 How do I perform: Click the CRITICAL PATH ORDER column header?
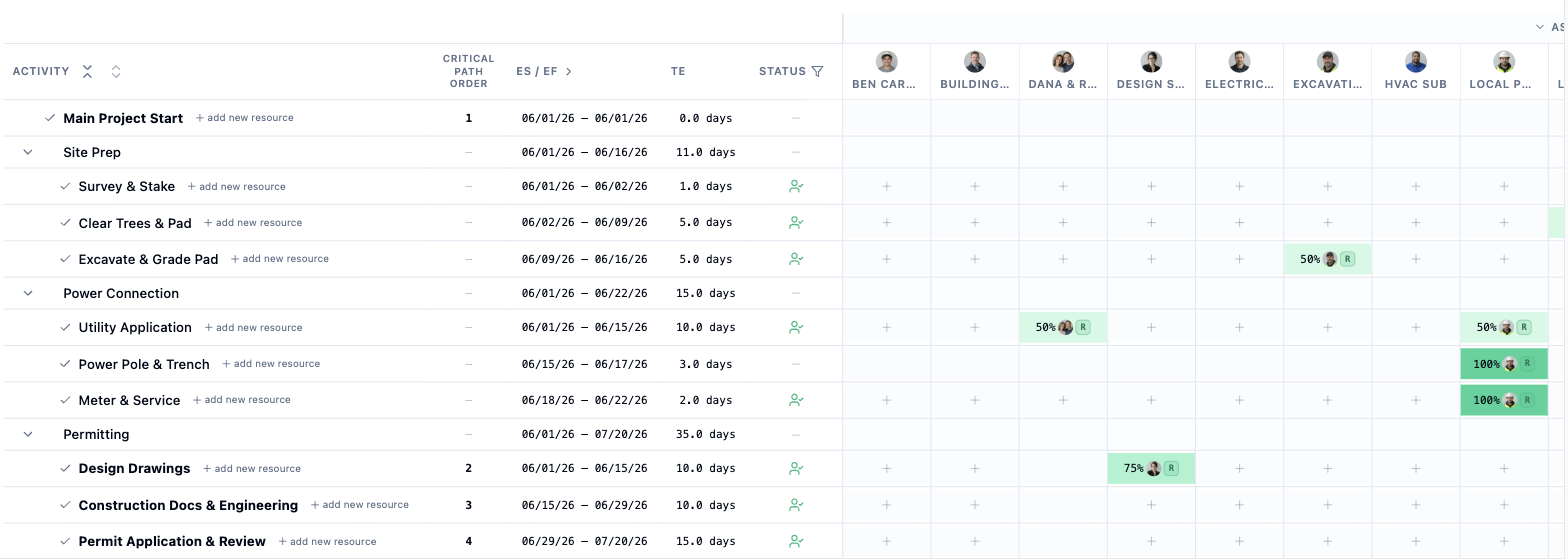(x=468, y=71)
